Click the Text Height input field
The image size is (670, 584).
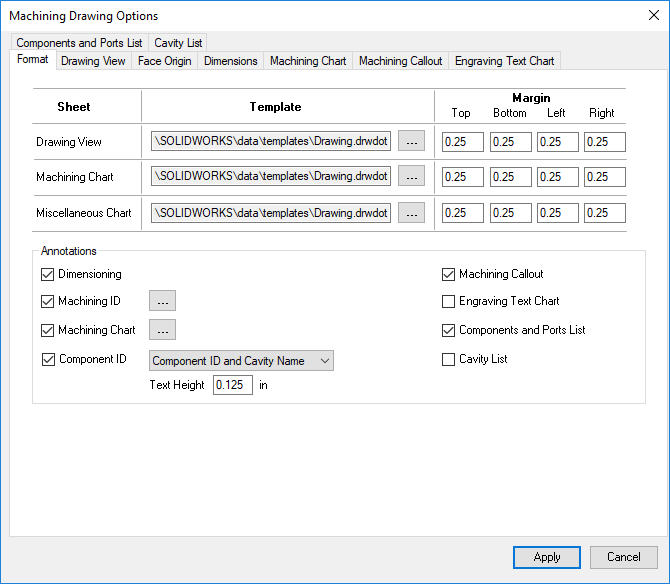232,385
